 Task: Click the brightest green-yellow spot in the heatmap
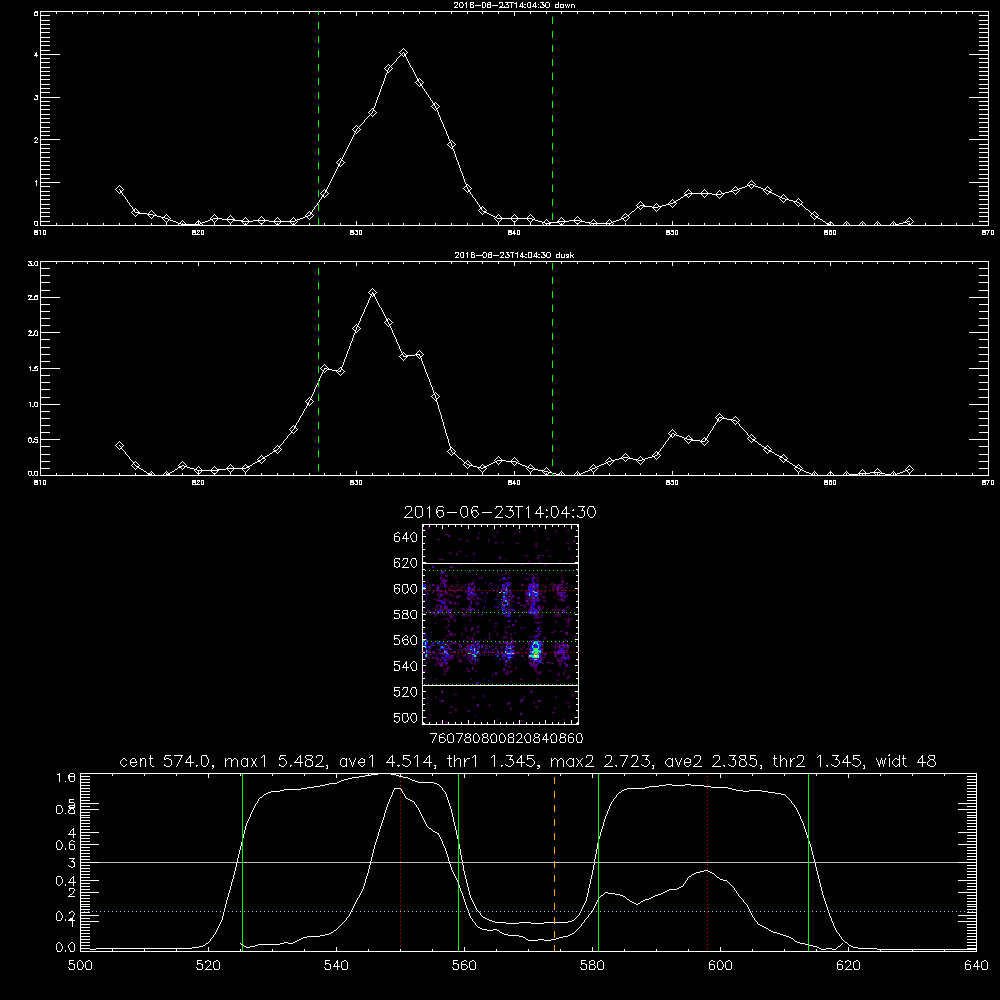click(536, 652)
